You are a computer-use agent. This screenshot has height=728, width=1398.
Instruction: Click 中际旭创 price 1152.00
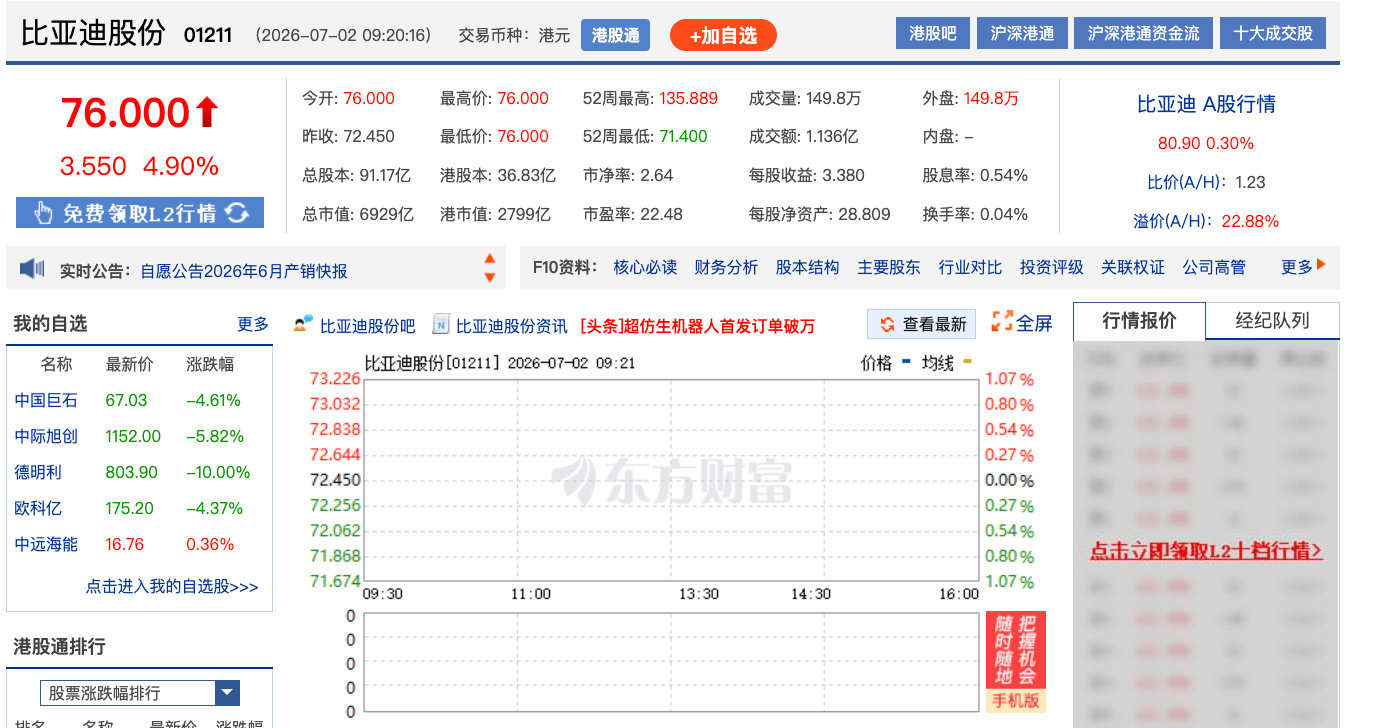pos(133,436)
